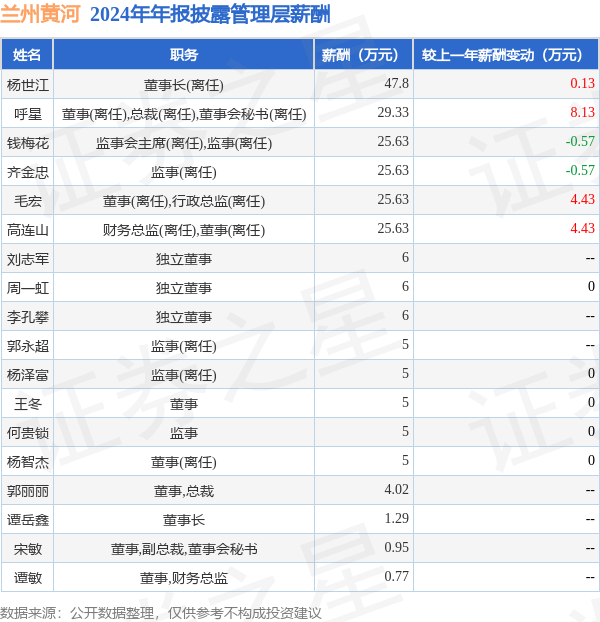
Task: Click the name 谭岳鑫
Action: click(x=28, y=520)
